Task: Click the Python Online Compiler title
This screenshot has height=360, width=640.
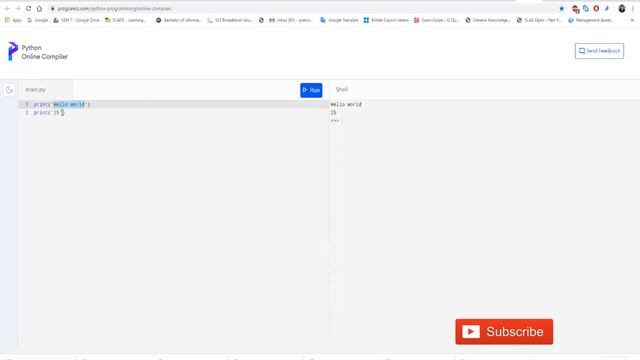Action: click(x=44, y=52)
